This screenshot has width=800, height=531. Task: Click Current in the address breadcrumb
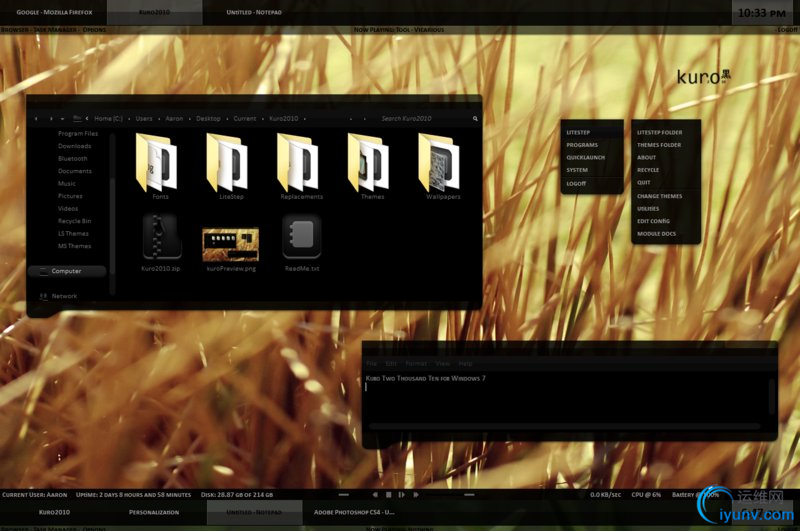(245, 118)
